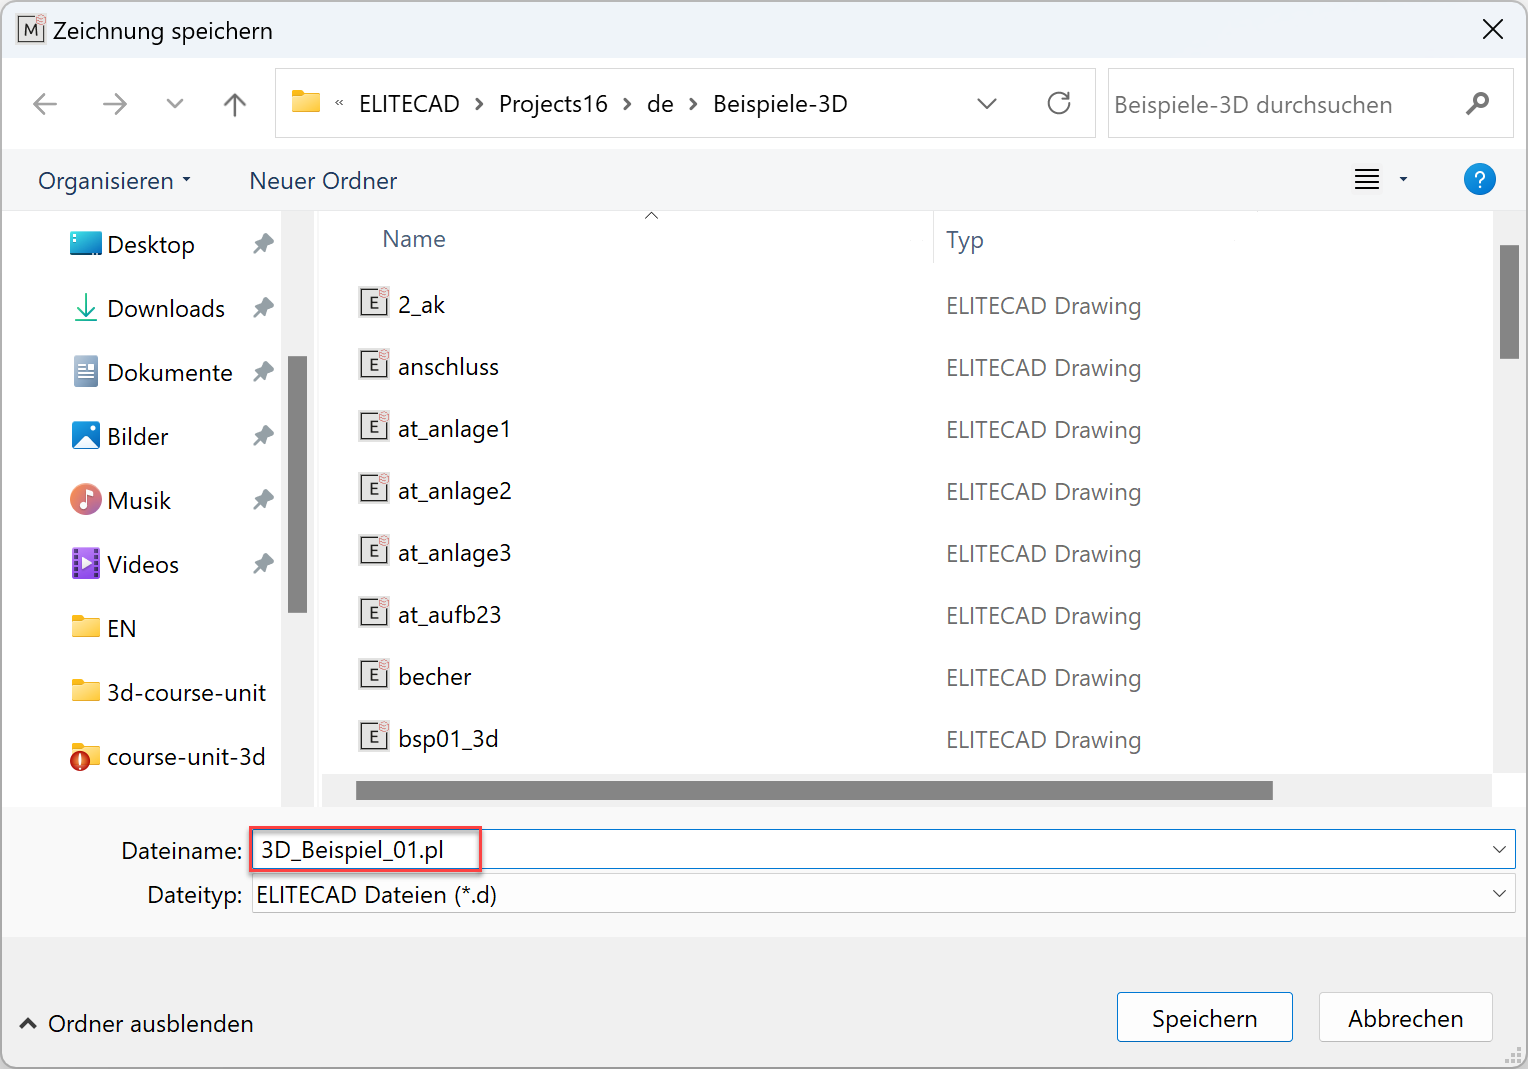Screen dimensions: 1528x1069
Task: Expand the recent locations dropdown
Action: point(175,104)
